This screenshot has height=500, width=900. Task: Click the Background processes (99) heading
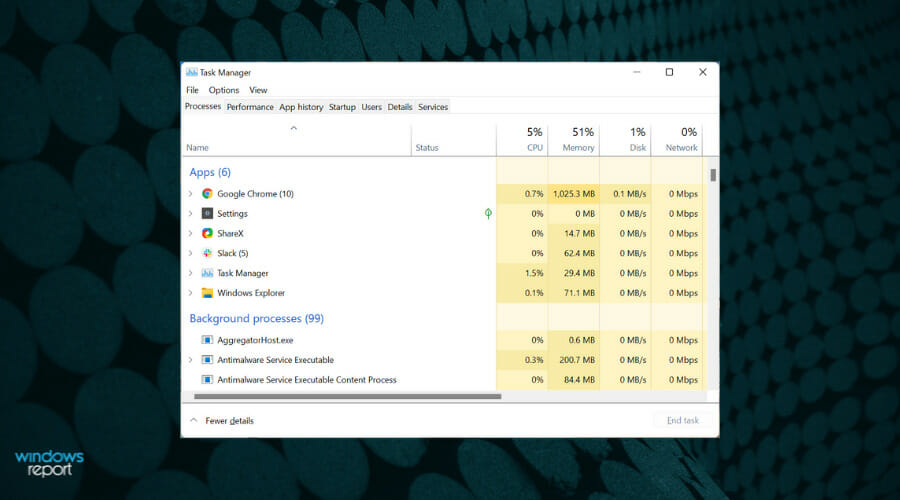257,319
